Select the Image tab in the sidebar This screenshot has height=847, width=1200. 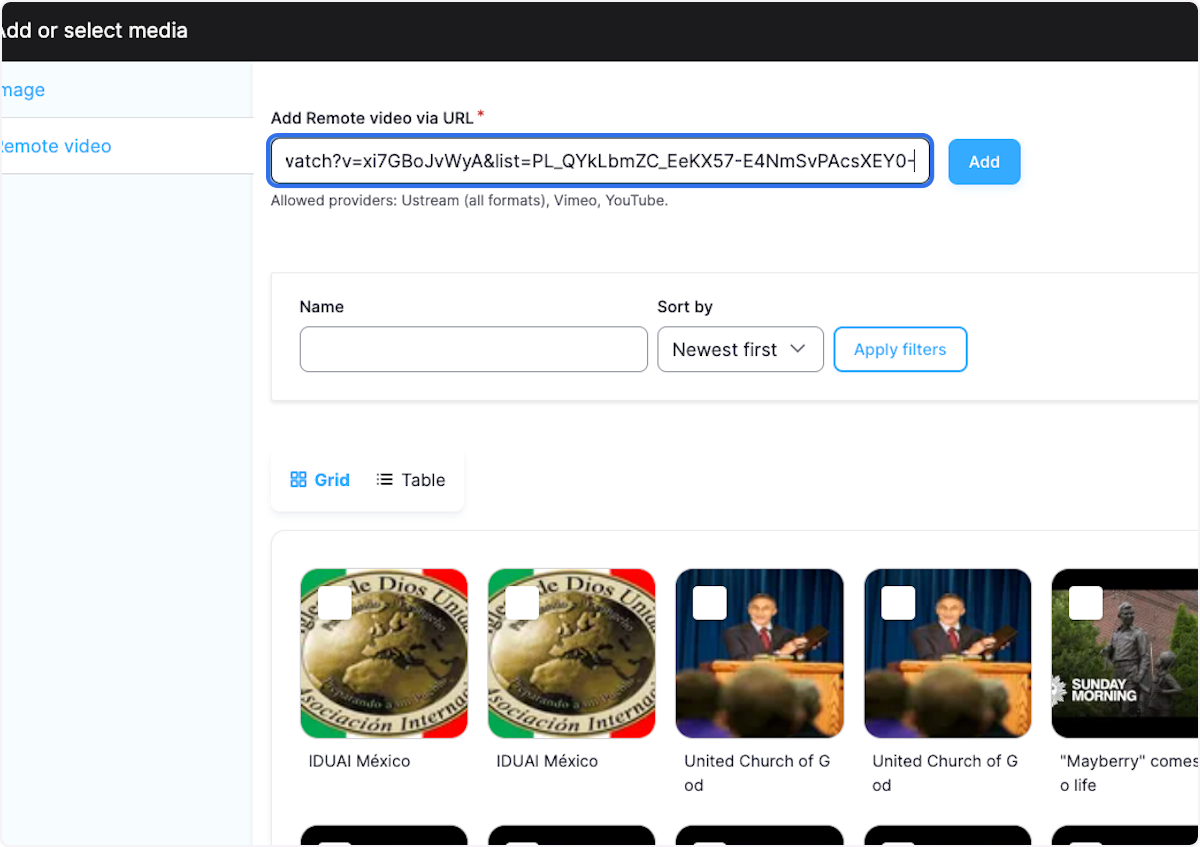coord(22,90)
